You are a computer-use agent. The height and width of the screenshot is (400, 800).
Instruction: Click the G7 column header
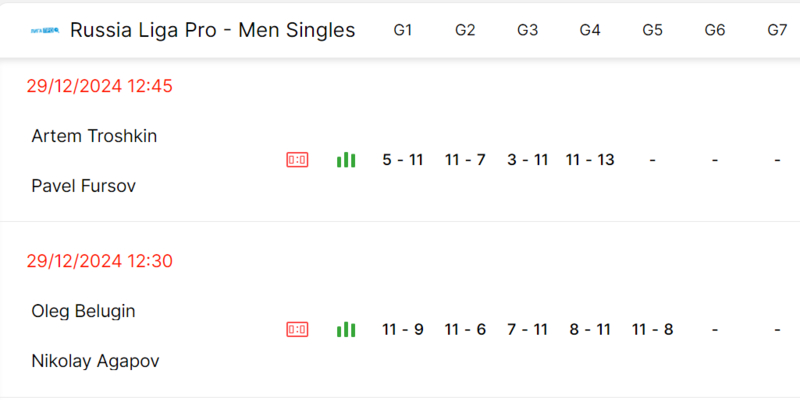(x=777, y=31)
